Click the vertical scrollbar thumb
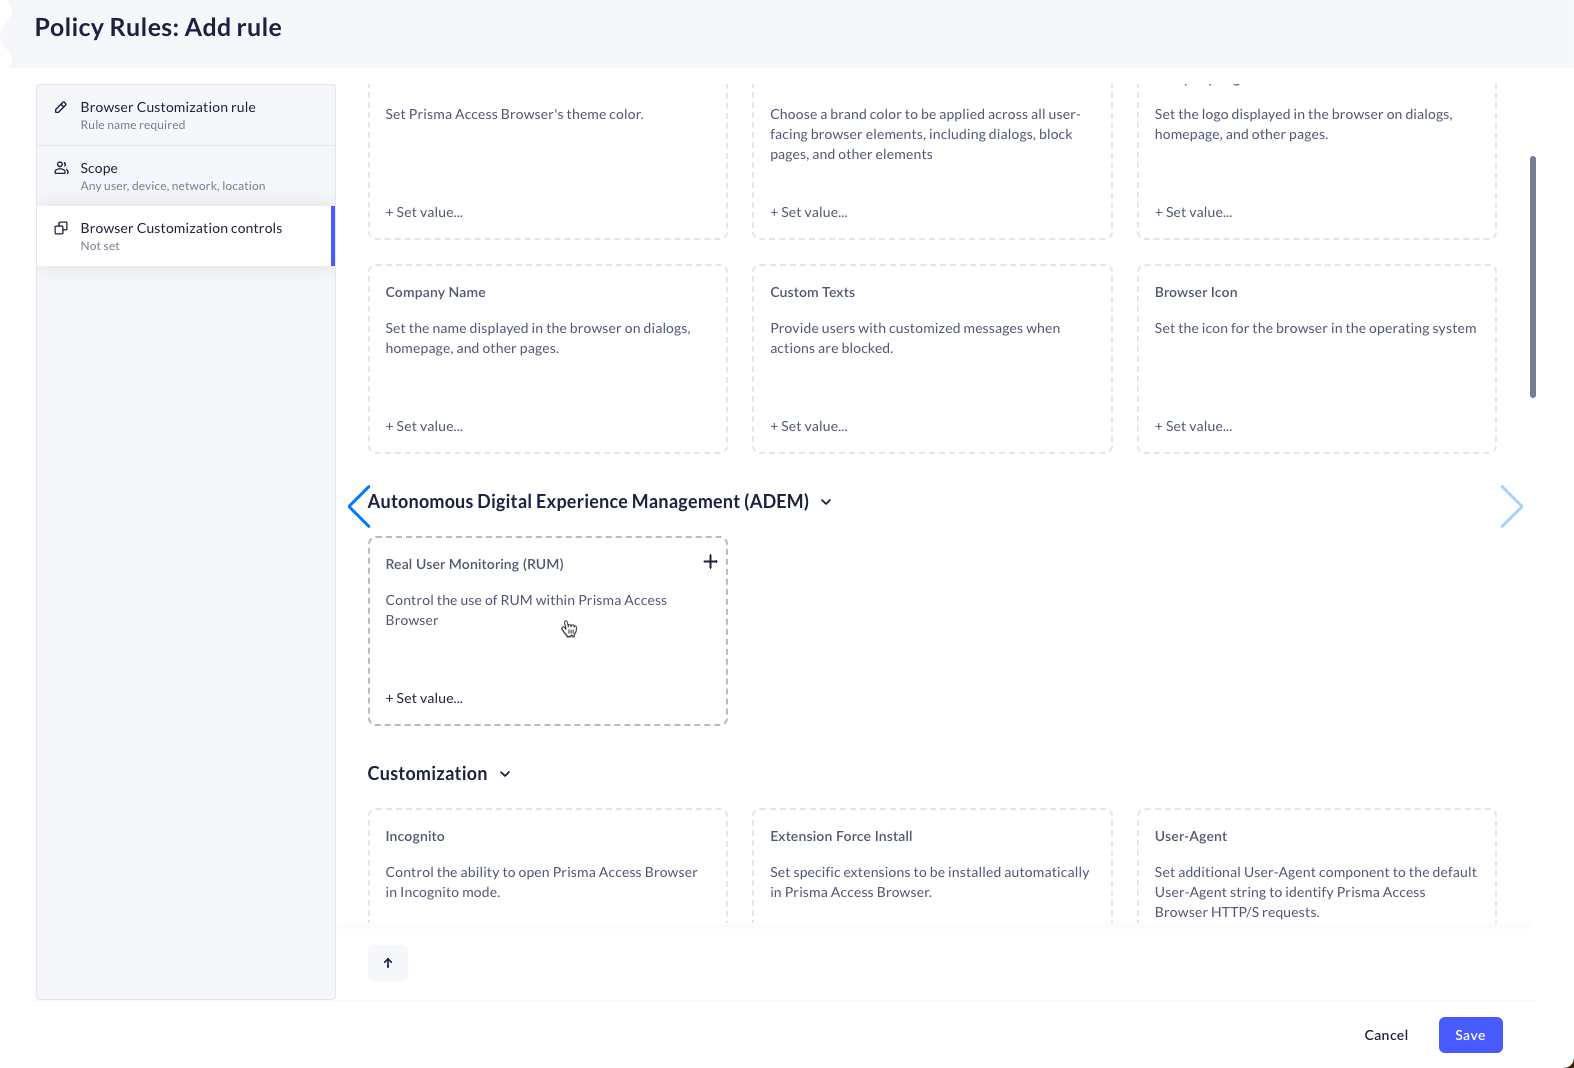 tap(1532, 277)
